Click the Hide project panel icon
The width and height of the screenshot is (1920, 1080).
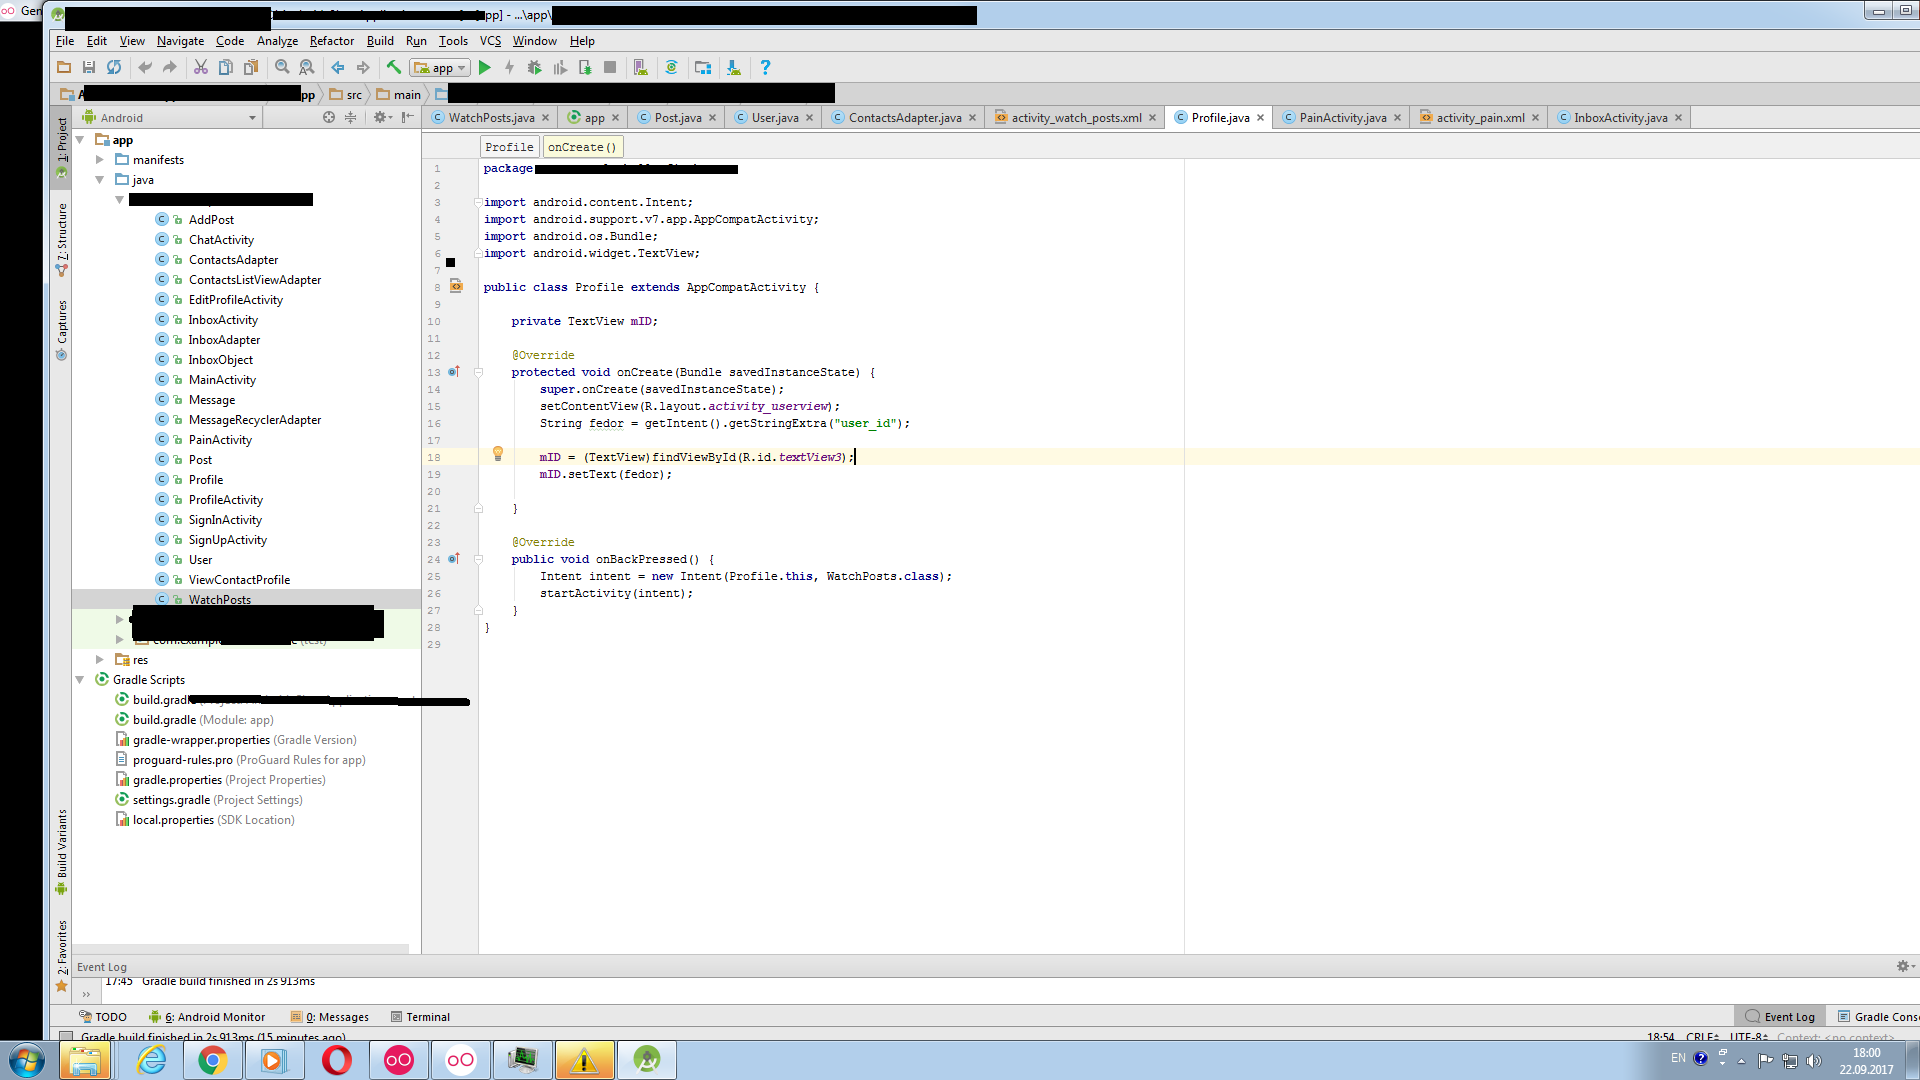click(407, 117)
